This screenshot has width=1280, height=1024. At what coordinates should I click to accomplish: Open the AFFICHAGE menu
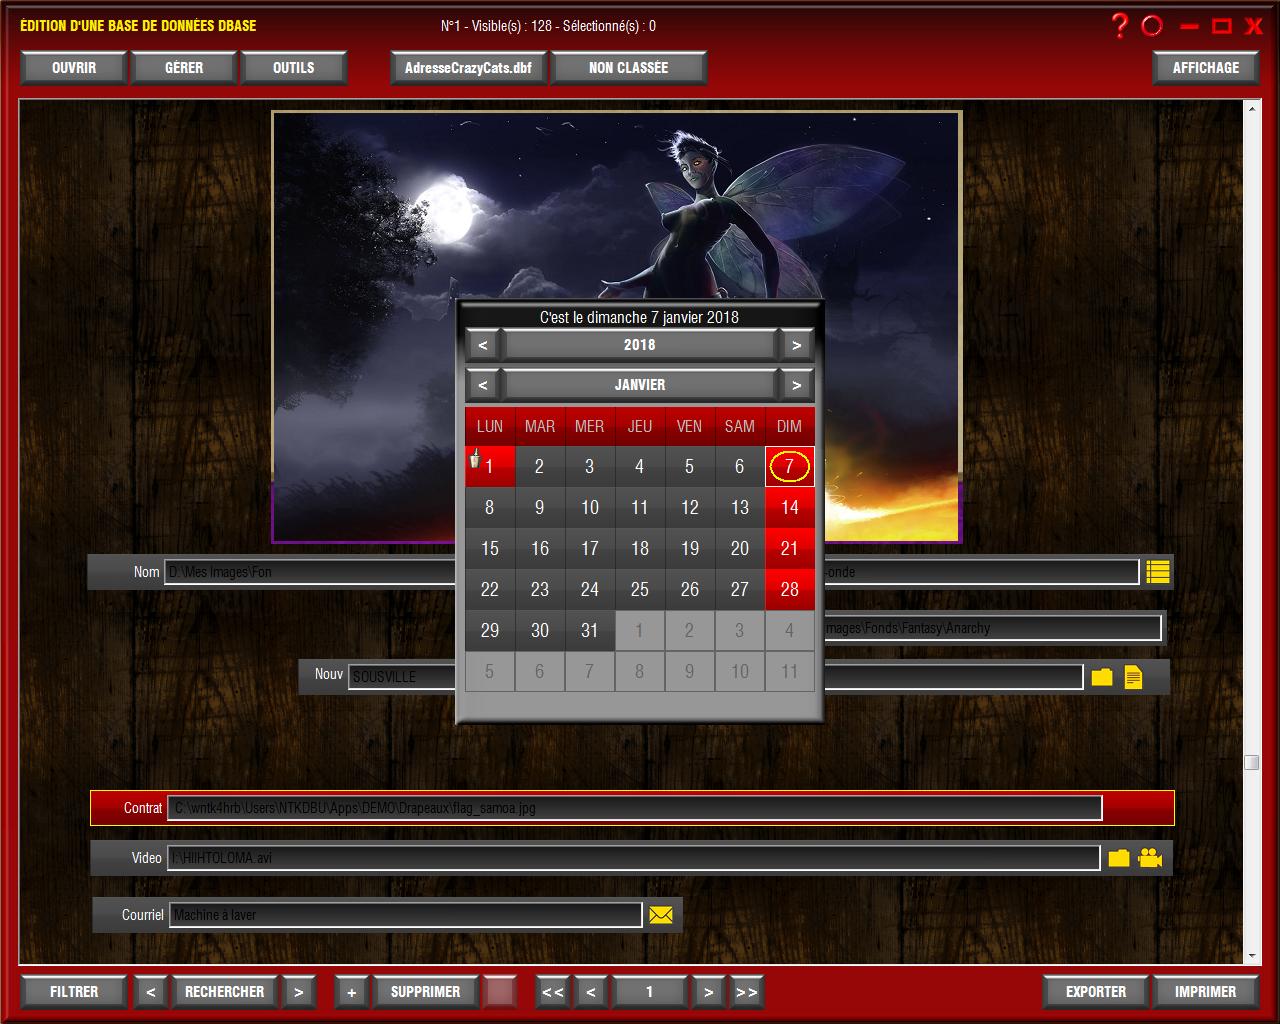click(x=1206, y=68)
